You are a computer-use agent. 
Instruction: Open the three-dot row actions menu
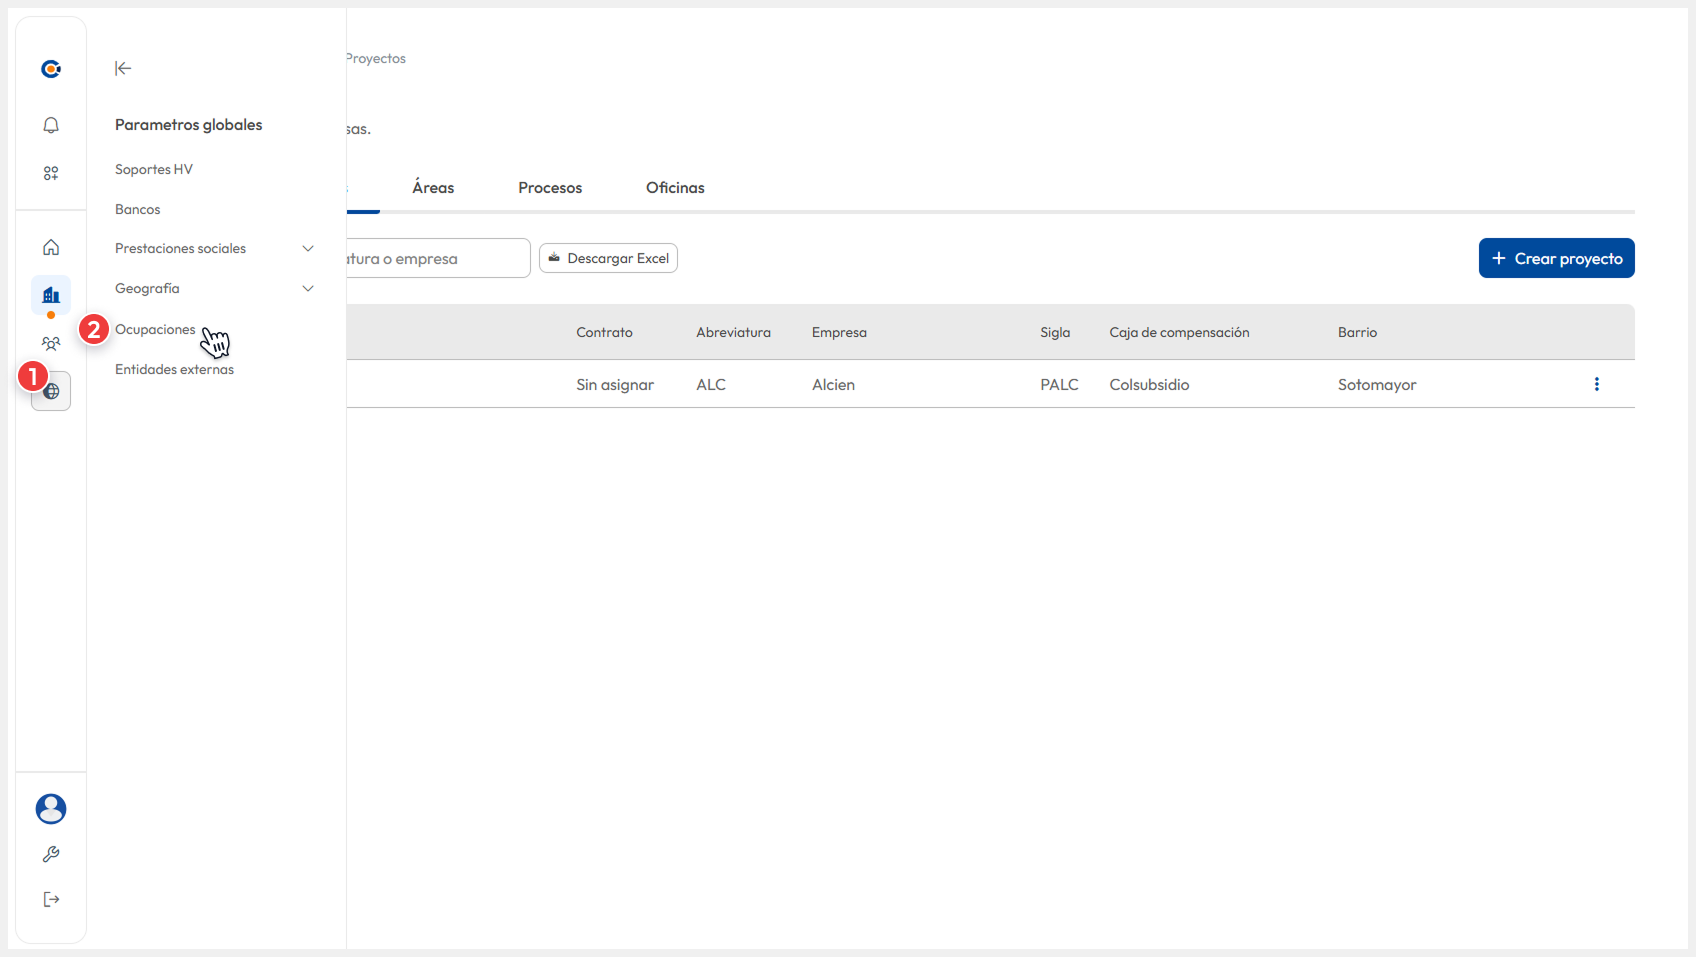click(1596, 384)
